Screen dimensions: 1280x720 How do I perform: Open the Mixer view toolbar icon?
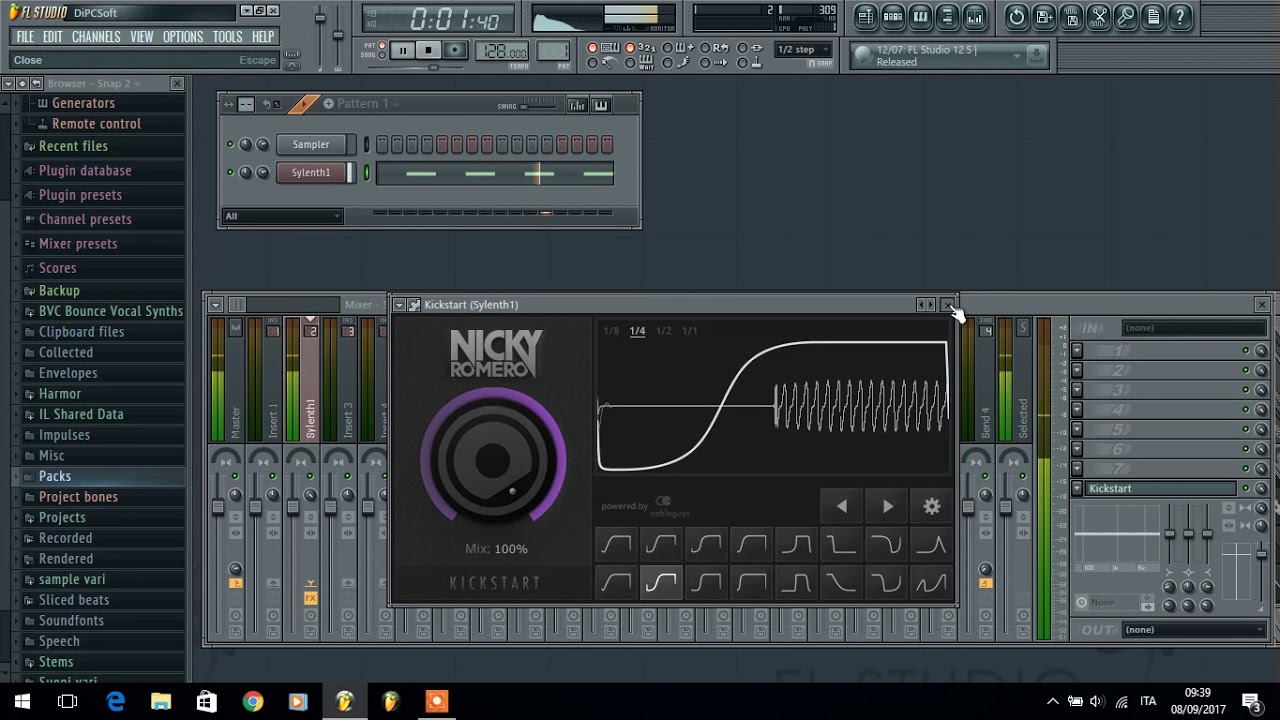974,16
